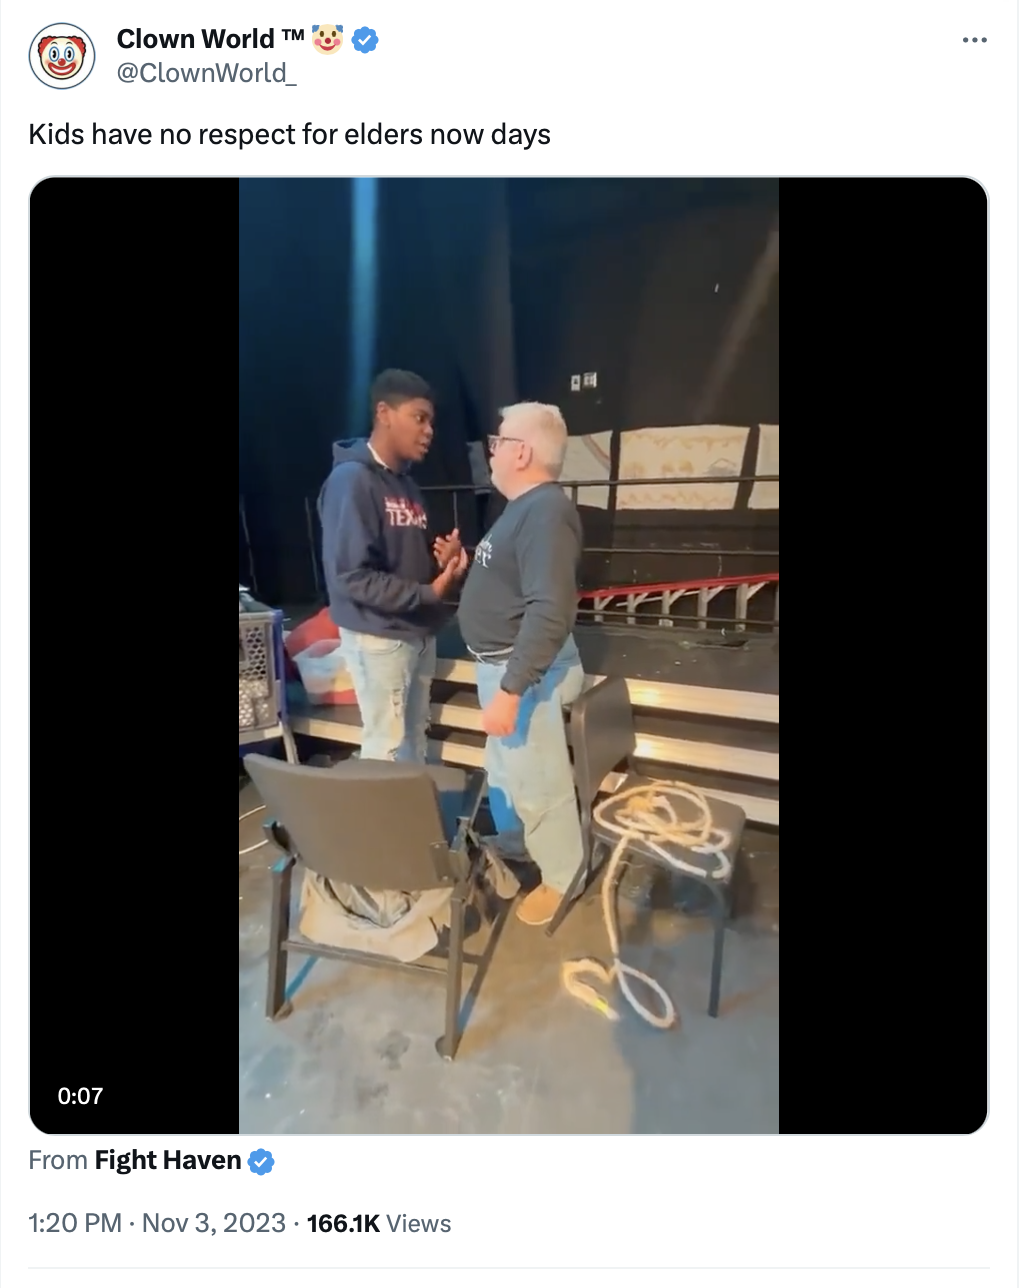
Task: Click the 1:20 PM post timestamp
Action: (75, 1223)
